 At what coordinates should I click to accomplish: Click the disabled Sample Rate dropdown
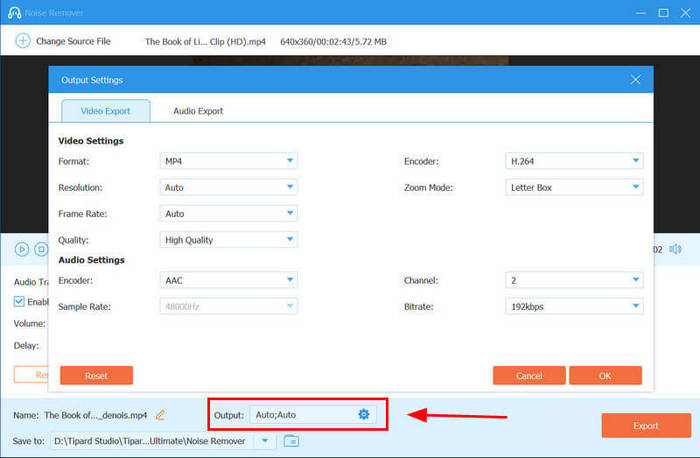(229, 307)
